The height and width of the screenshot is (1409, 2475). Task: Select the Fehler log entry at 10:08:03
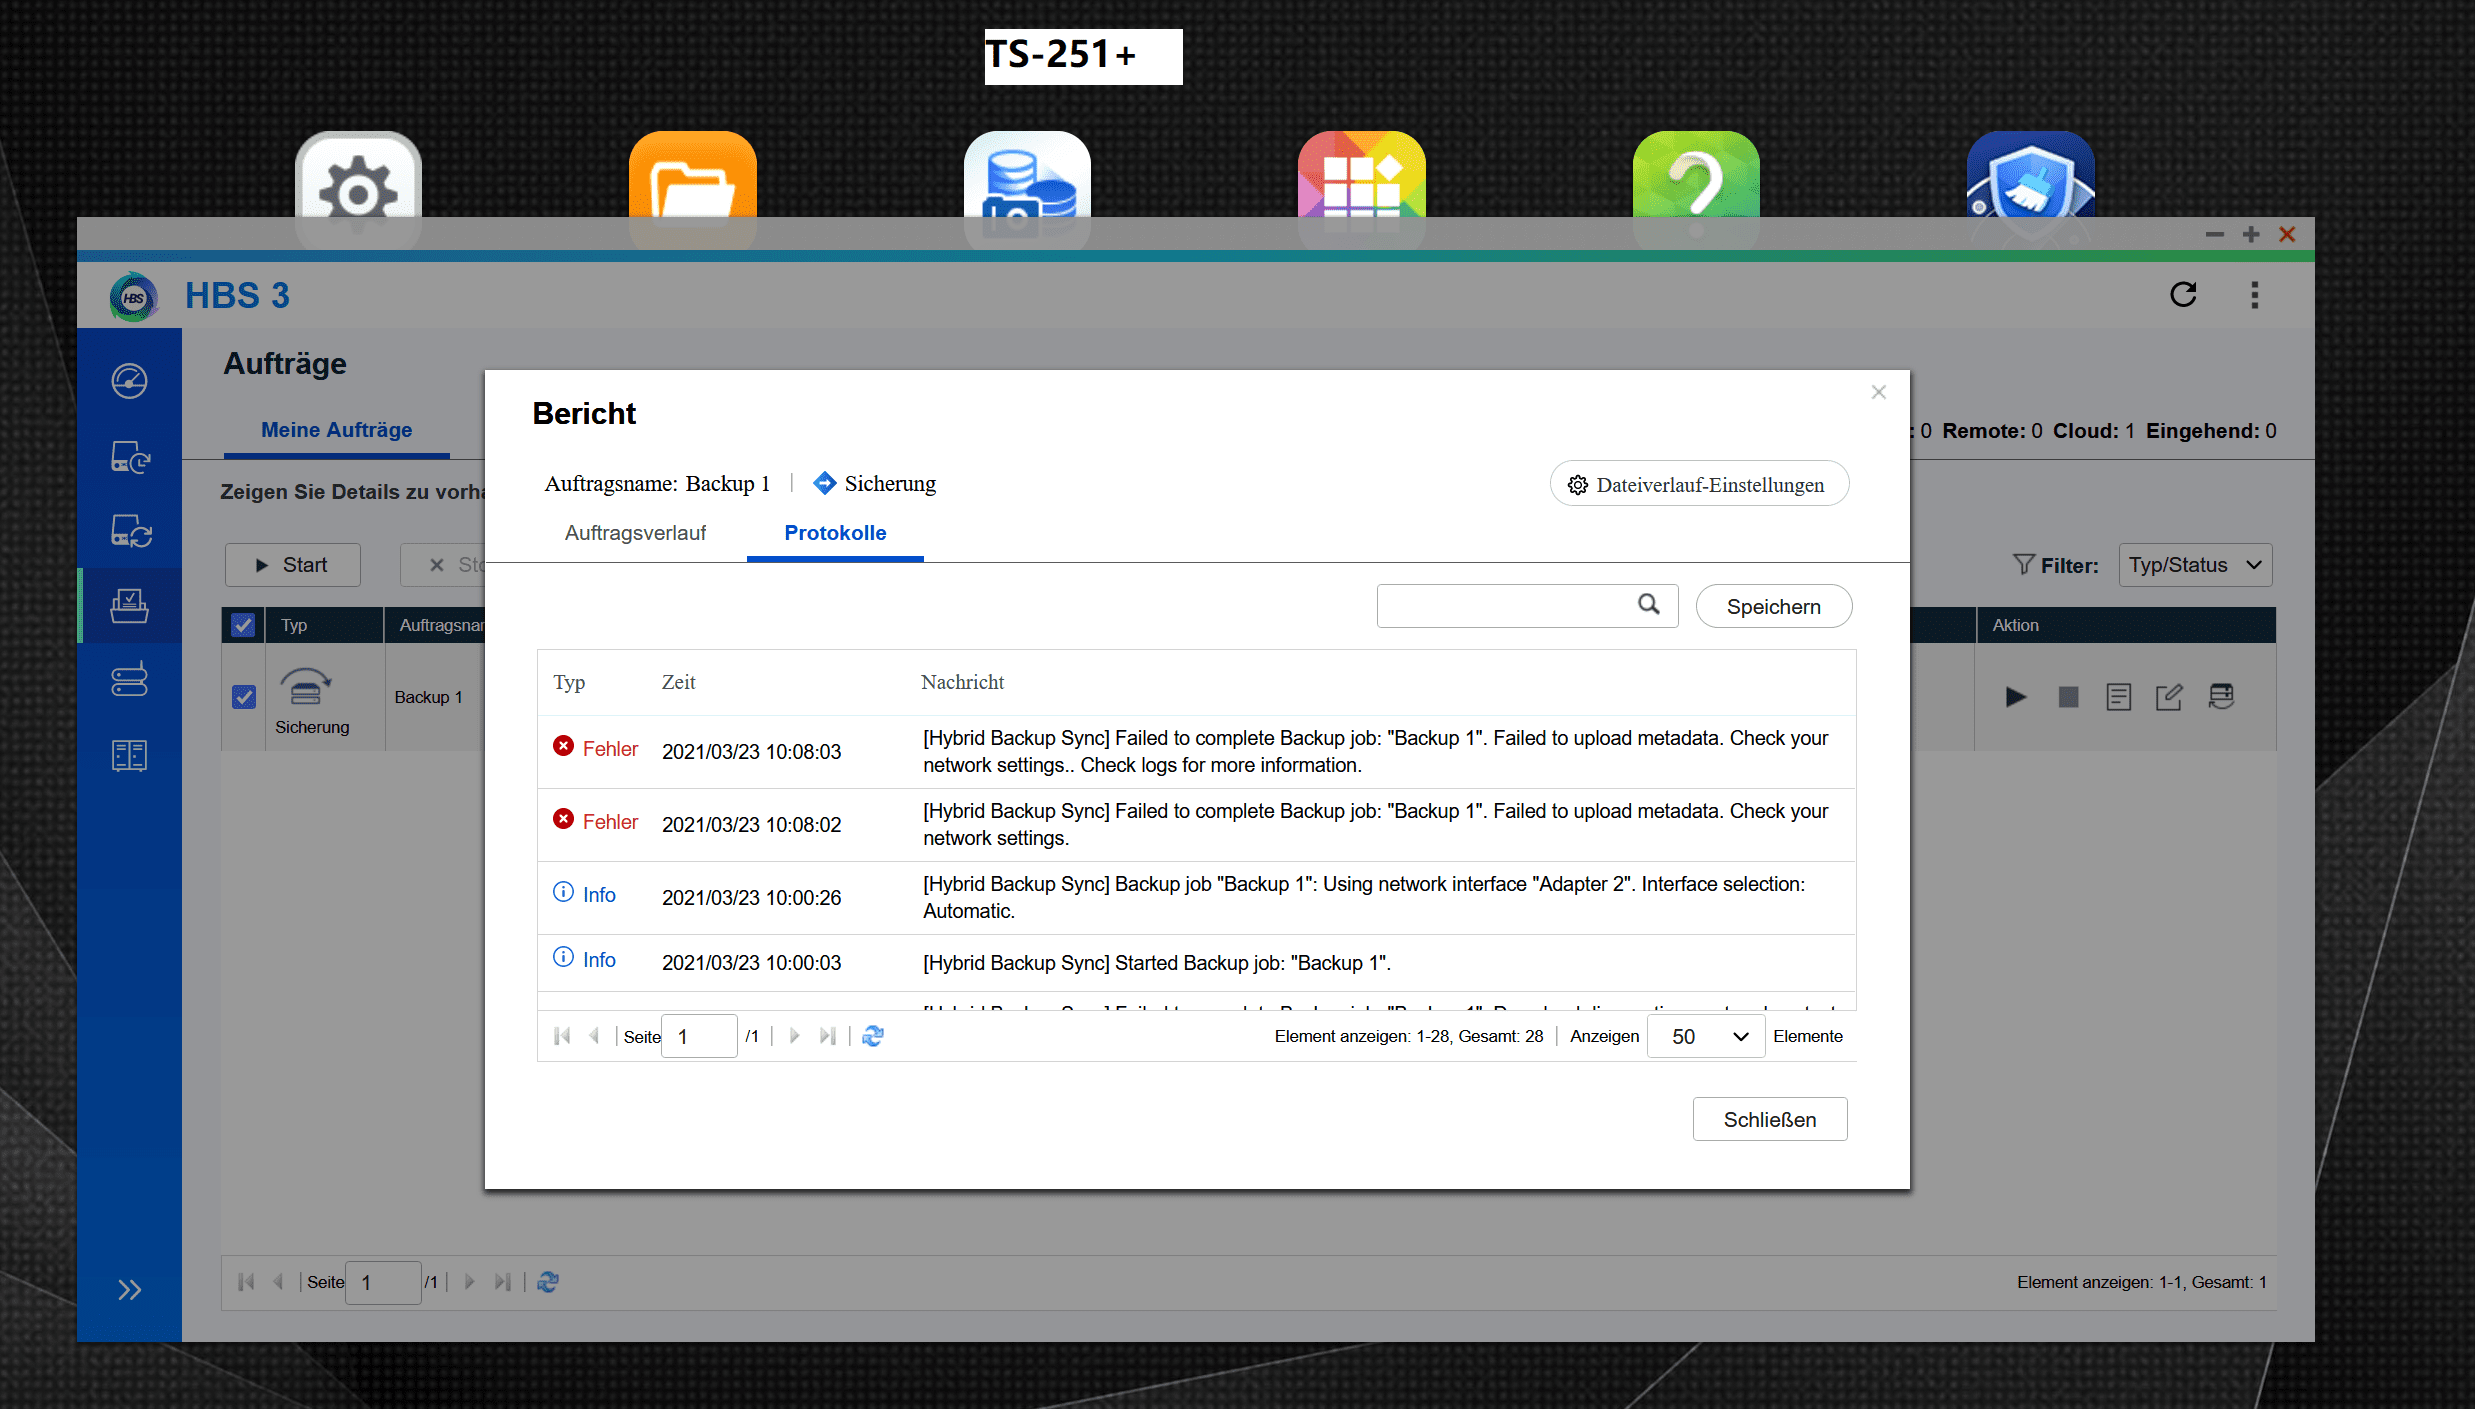tap(1196, 751)
